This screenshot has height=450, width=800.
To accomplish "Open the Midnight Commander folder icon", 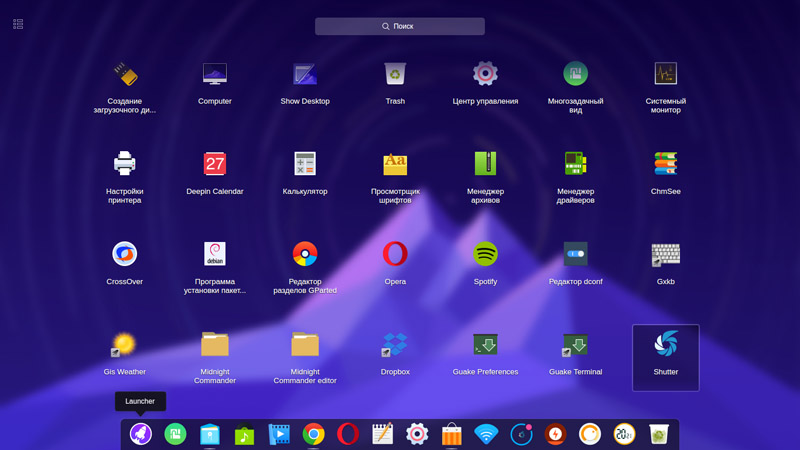I will tap(215, 344).
